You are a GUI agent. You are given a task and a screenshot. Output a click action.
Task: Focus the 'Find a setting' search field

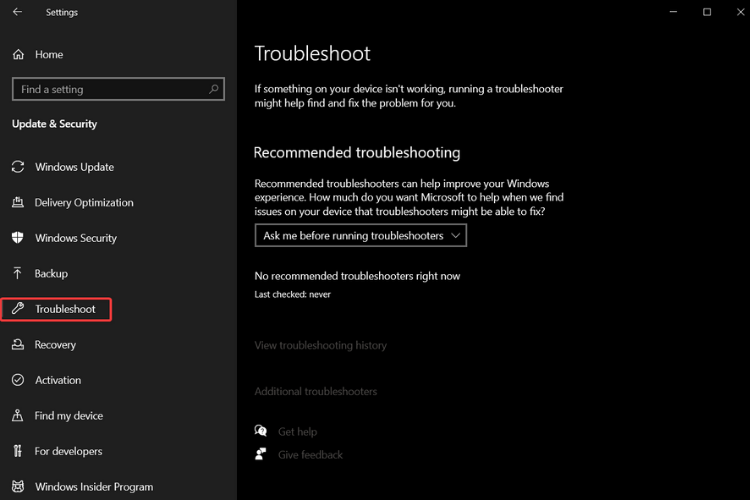tap(118, 89)
